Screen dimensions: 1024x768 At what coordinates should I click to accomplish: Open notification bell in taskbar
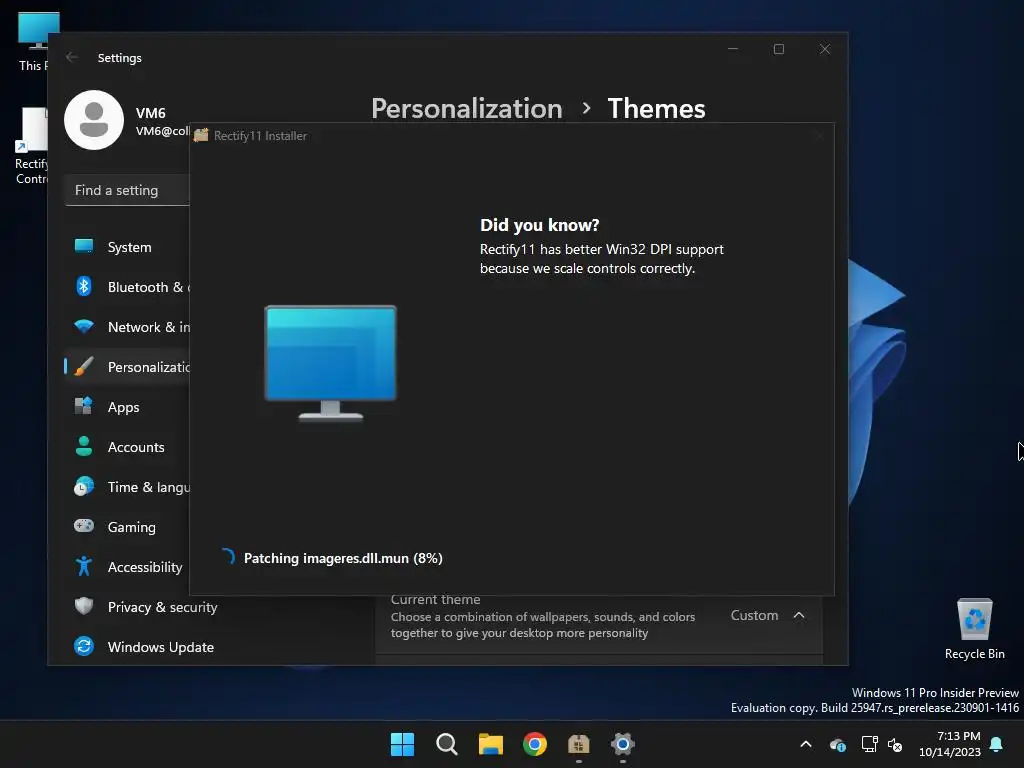997,744
